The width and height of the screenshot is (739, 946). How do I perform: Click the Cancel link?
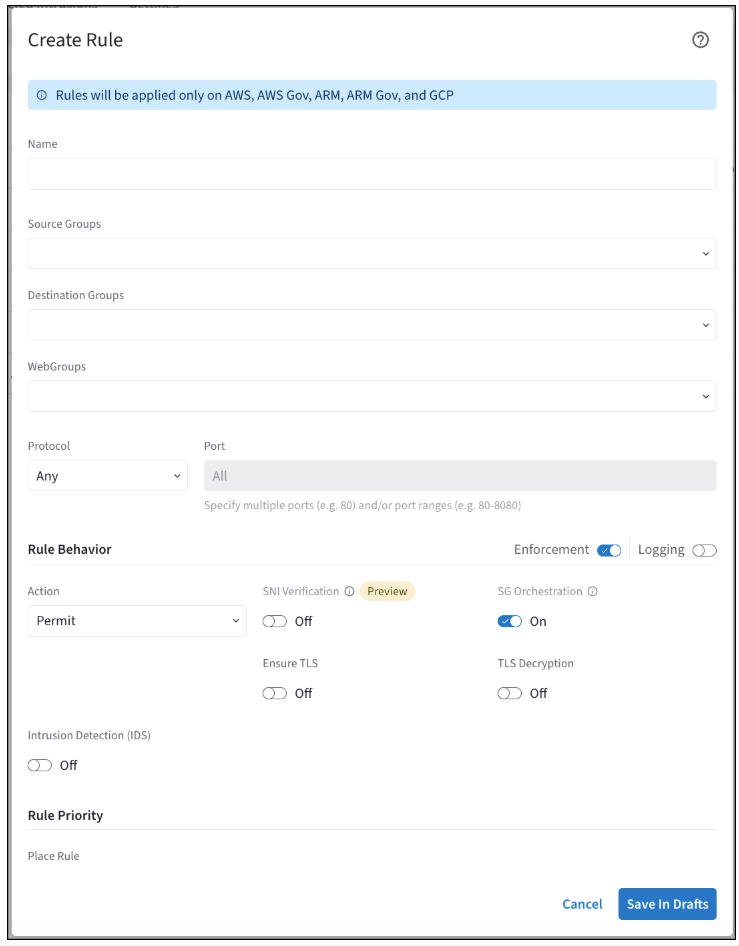582,904
